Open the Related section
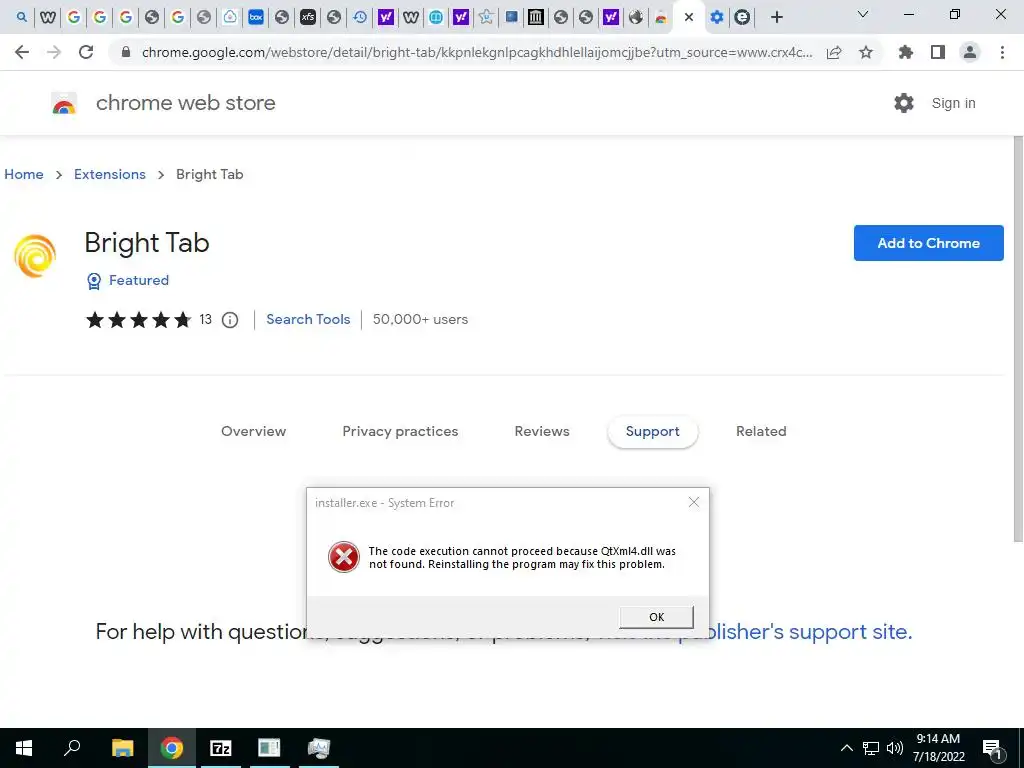This screenshot has width=1024, height=768. (x=761, y=431)
